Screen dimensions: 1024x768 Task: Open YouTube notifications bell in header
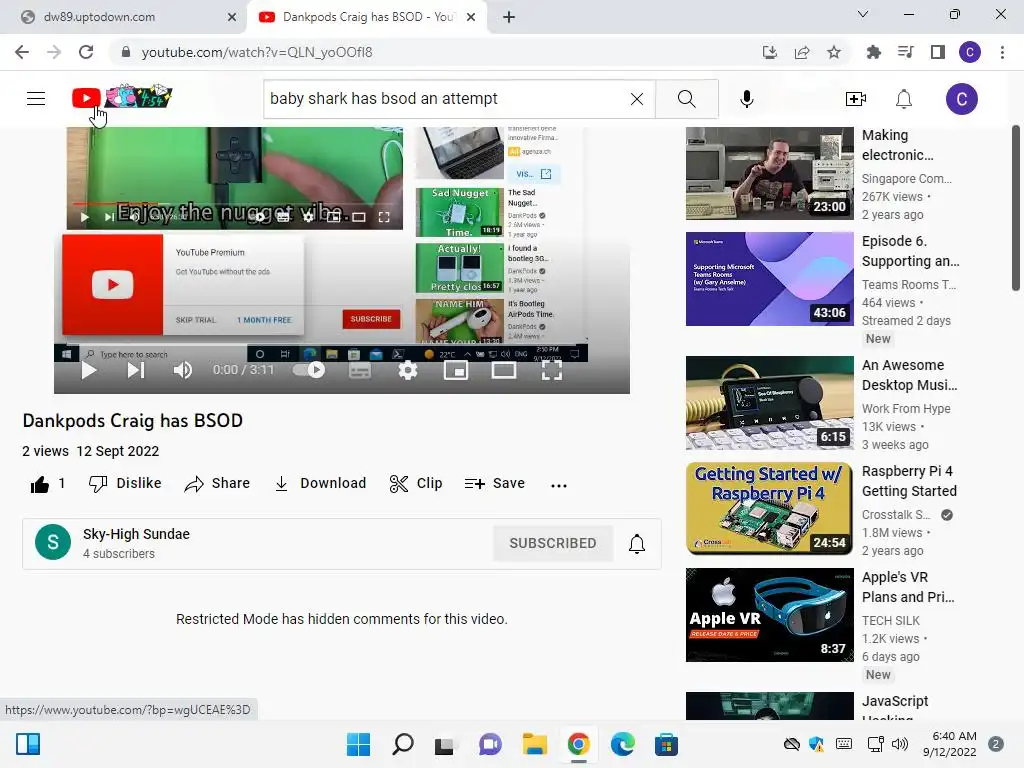pos(903,99)
